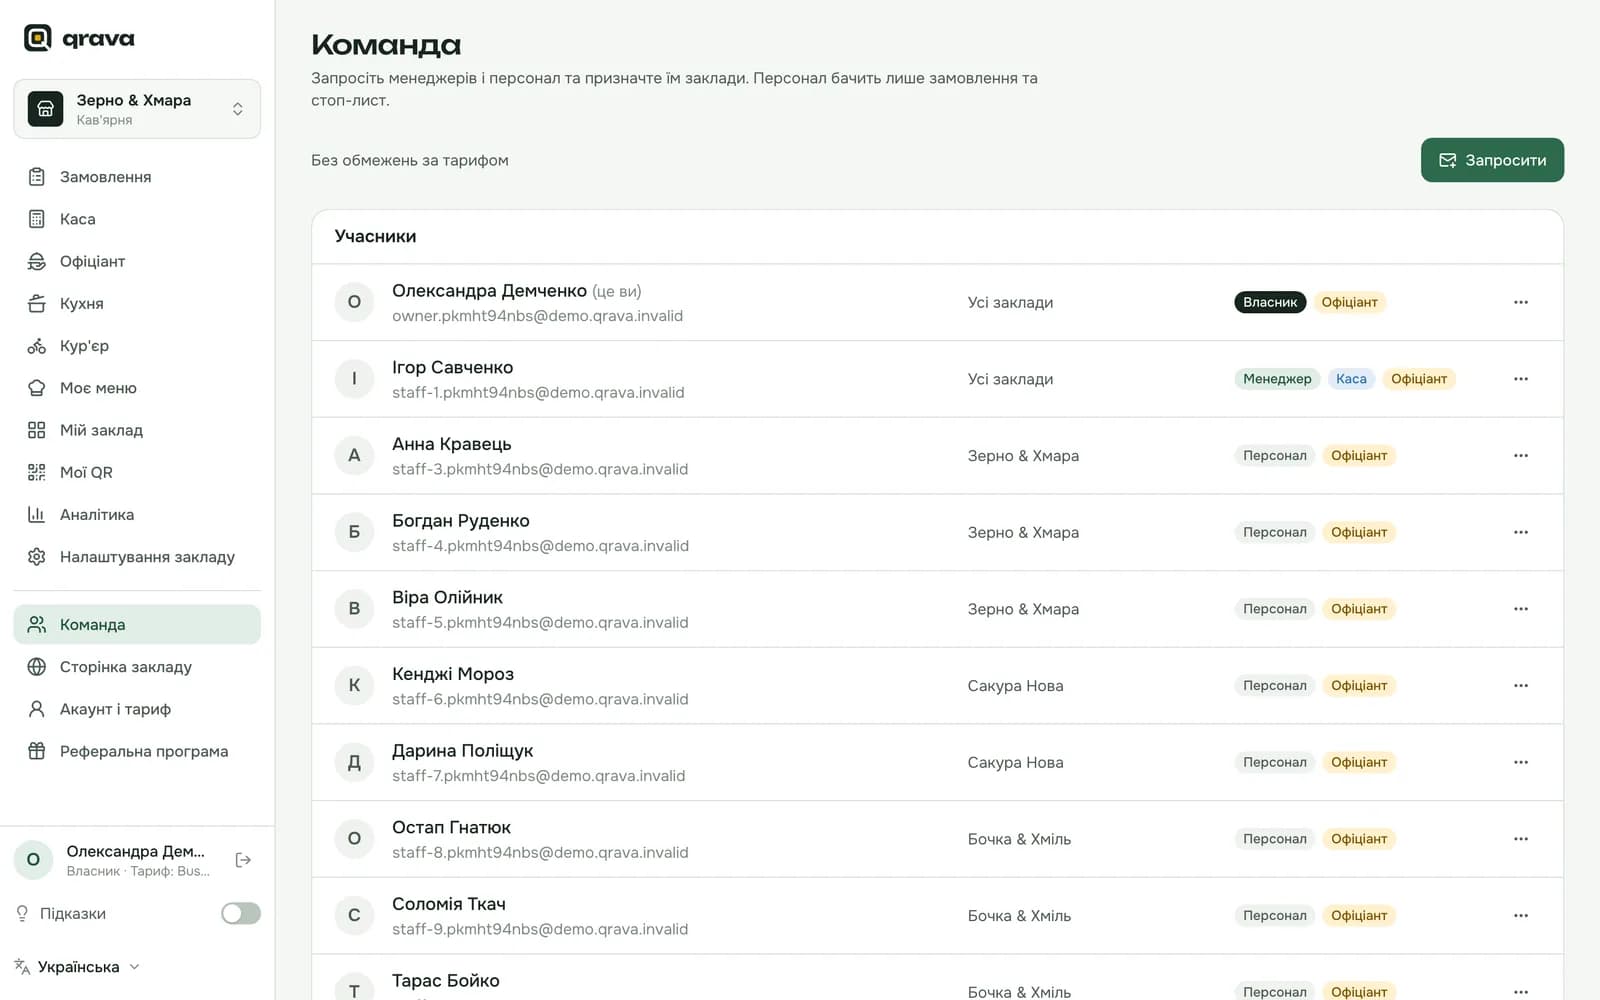Open actions menu for Анна Кравець
Image resolution: width=1600 pixels, height=1000 pixels.
click(x=1521, y=455)
